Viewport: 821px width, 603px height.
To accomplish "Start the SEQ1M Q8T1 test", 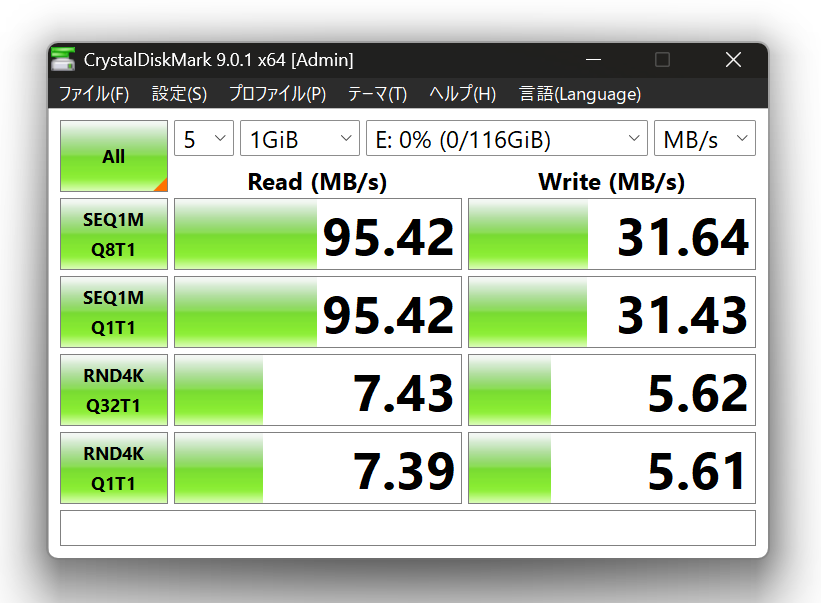I will tap(114, 234).
